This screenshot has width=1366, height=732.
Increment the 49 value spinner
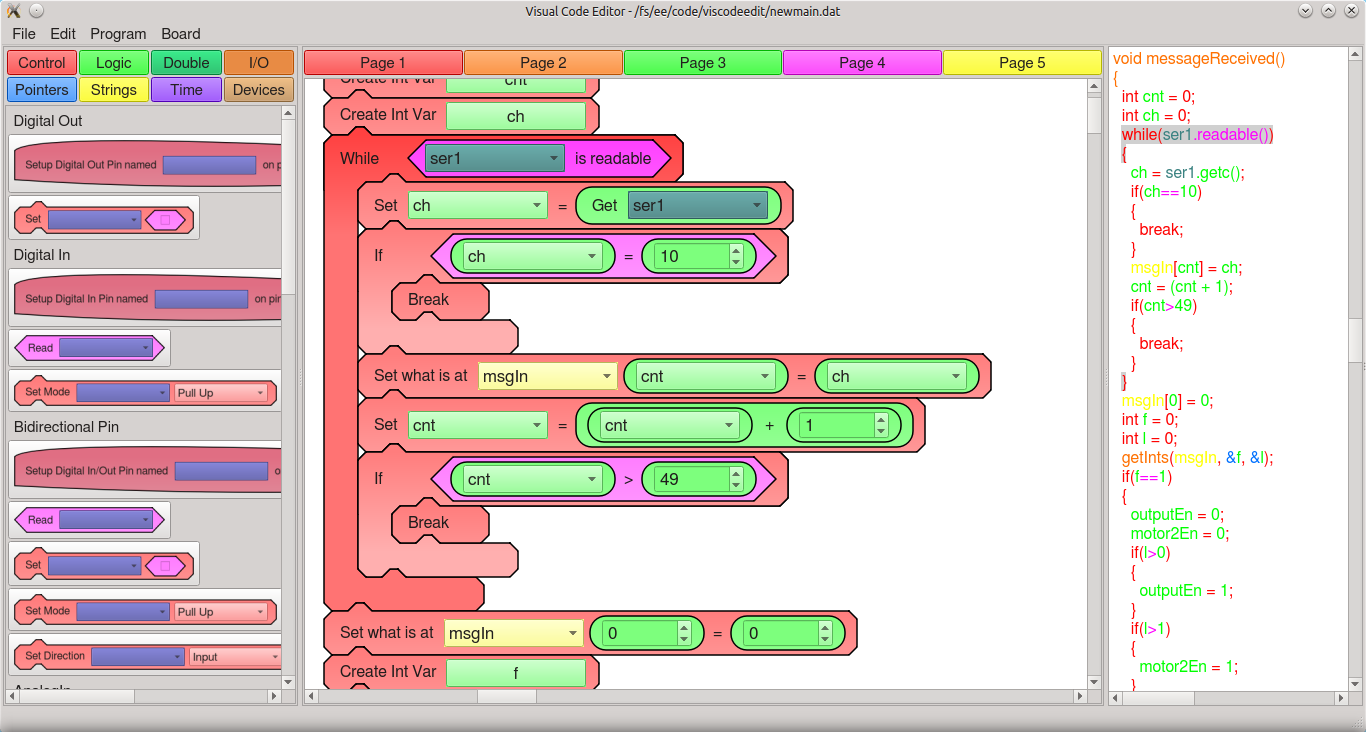[x=734, y=472]
